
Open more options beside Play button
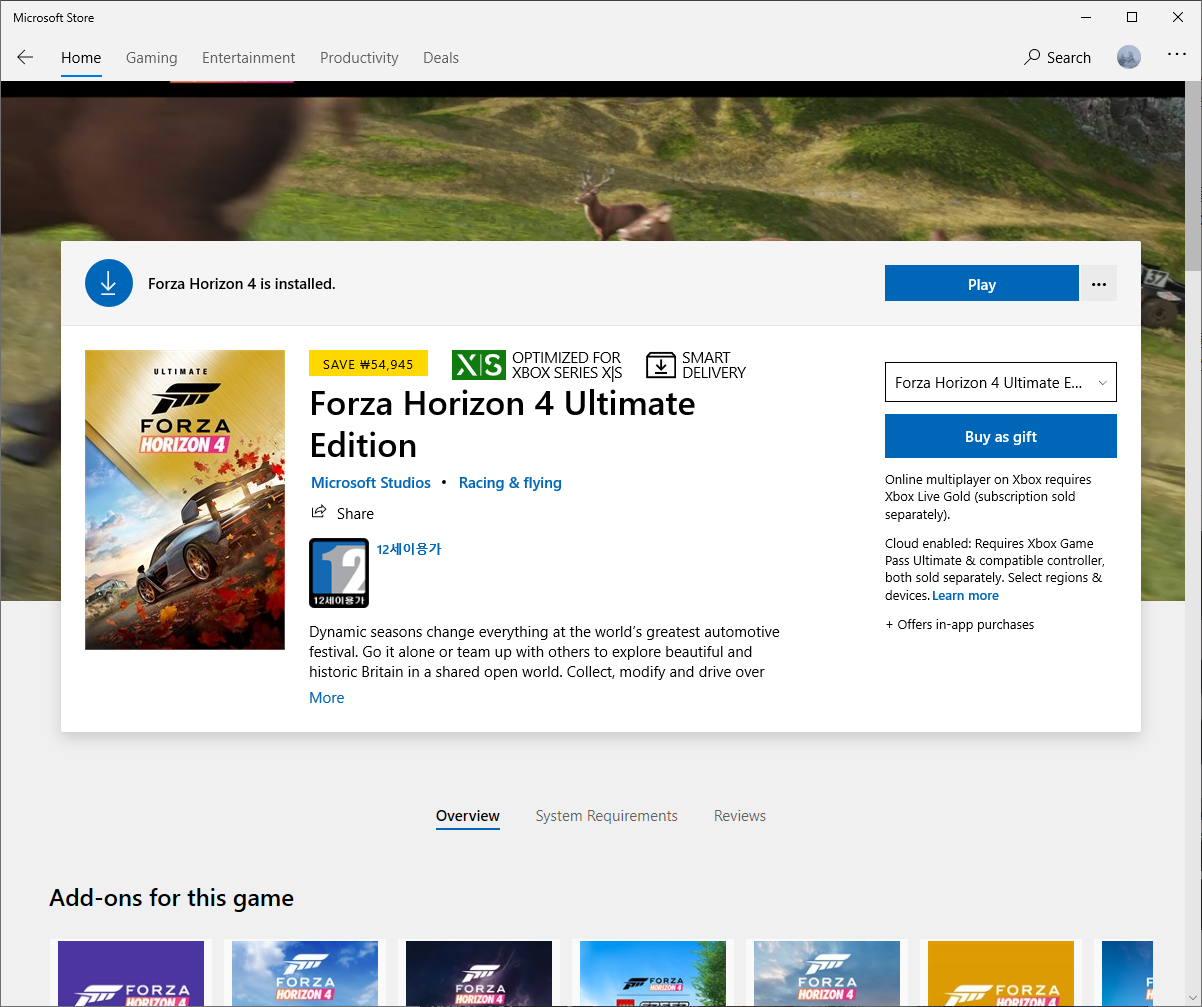[x=1099, y=284]
